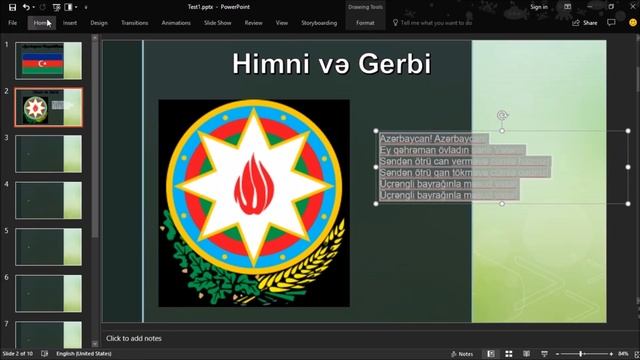The width and height of the screenshot is (640, 360).
Task: Switch to Slide Sorter view icon
Action: (509, 354)
